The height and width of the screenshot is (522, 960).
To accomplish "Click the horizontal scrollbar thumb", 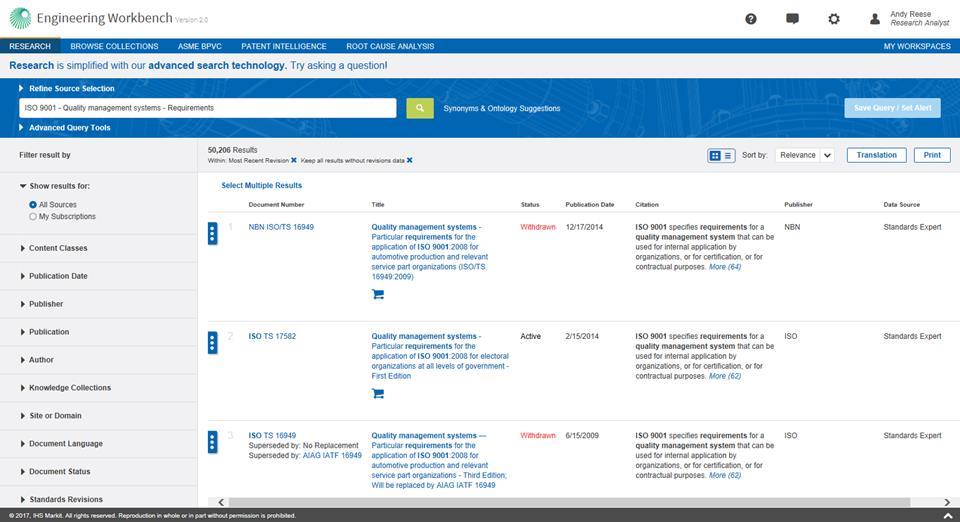I will click(x=569, y=502).
